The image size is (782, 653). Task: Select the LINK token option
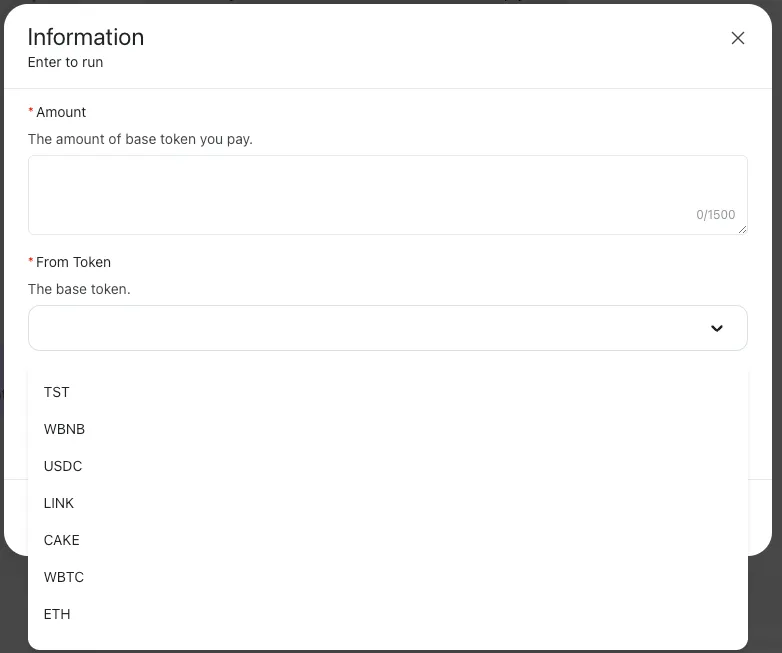pyautogui.click(x=59, y=503)
